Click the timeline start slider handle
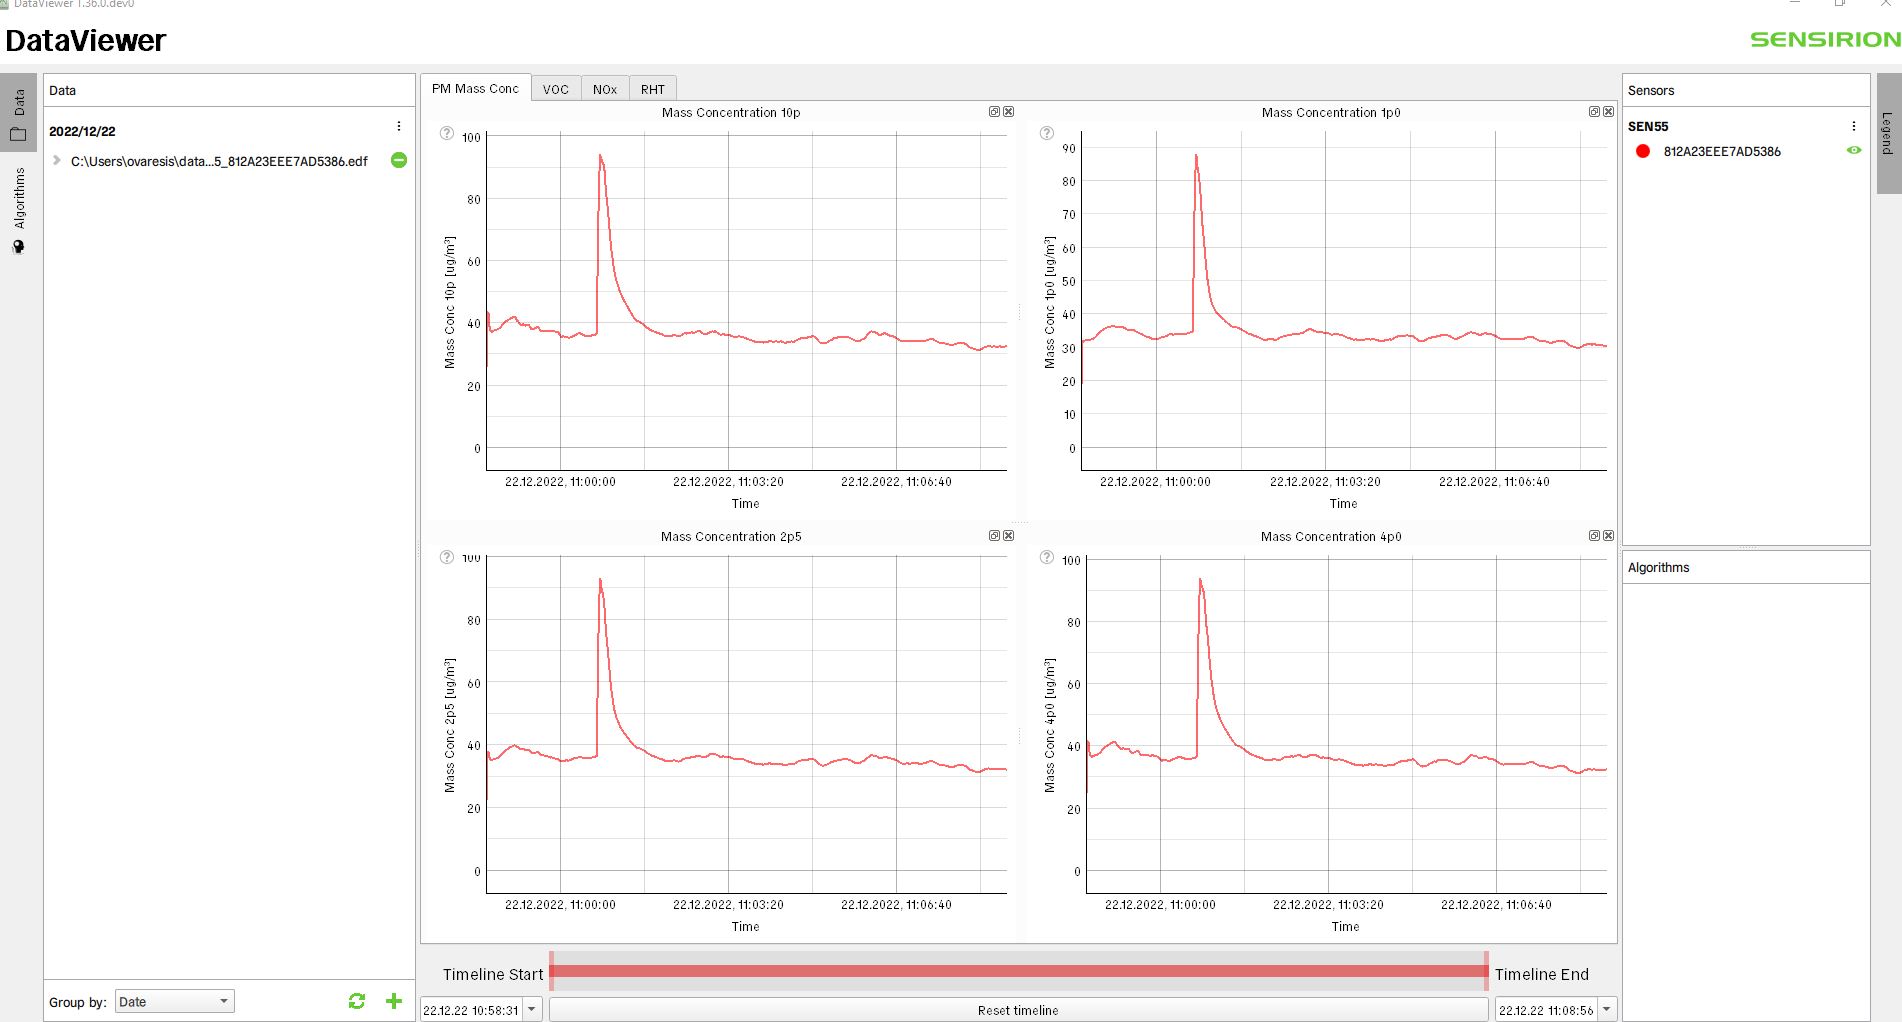The image size is (1902, 1022). 551,971
